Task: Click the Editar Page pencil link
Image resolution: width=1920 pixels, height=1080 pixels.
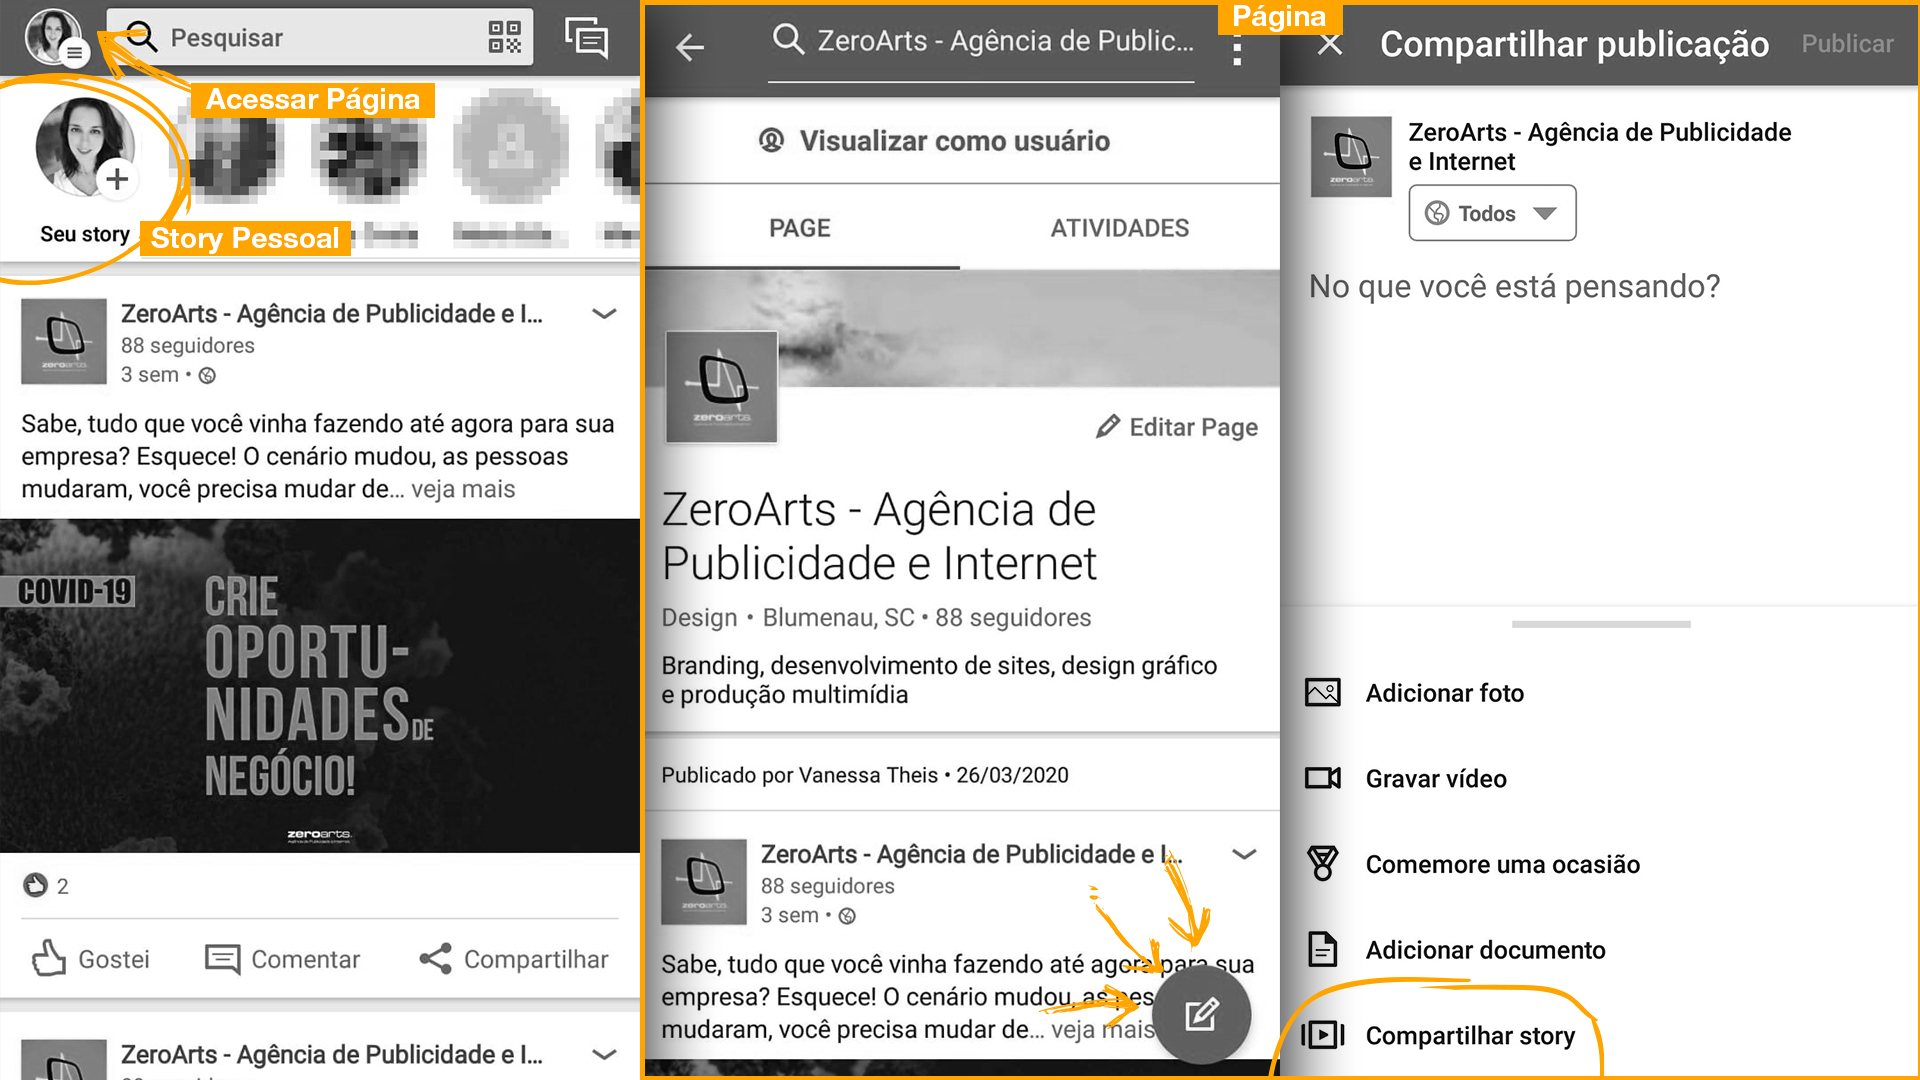Action: click(1177, 427)
